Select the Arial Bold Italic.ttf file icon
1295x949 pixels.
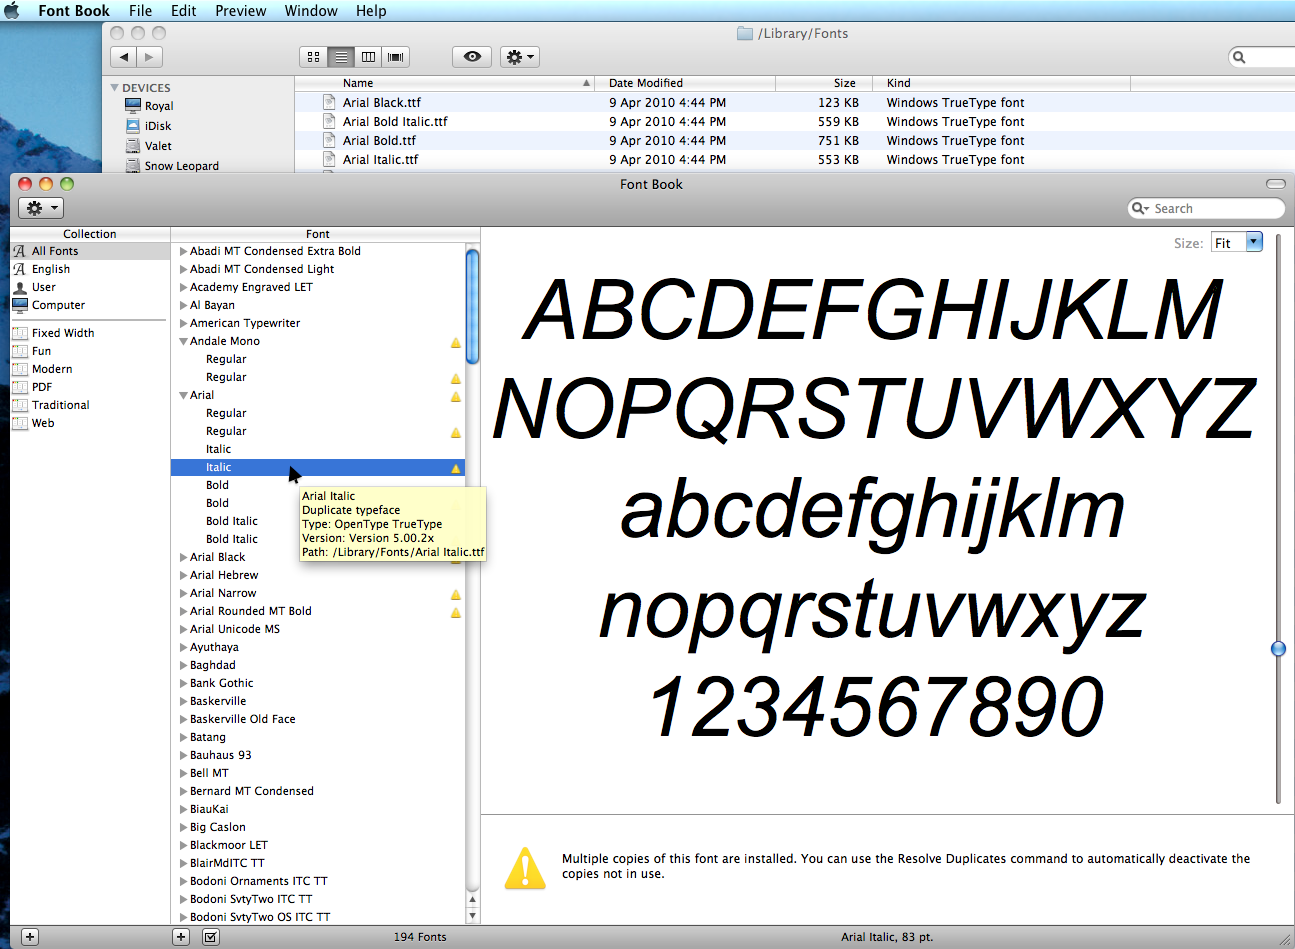click(329, 121)
